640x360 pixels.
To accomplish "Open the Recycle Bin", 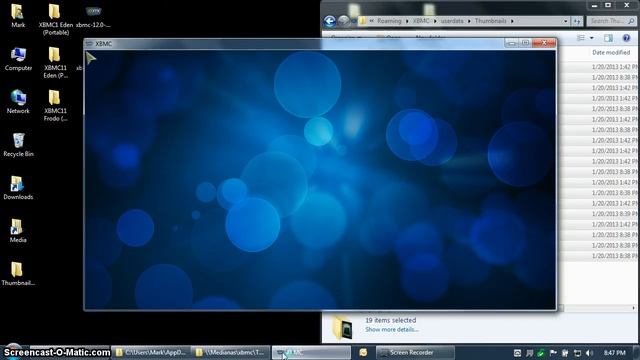I will (18, 145).
